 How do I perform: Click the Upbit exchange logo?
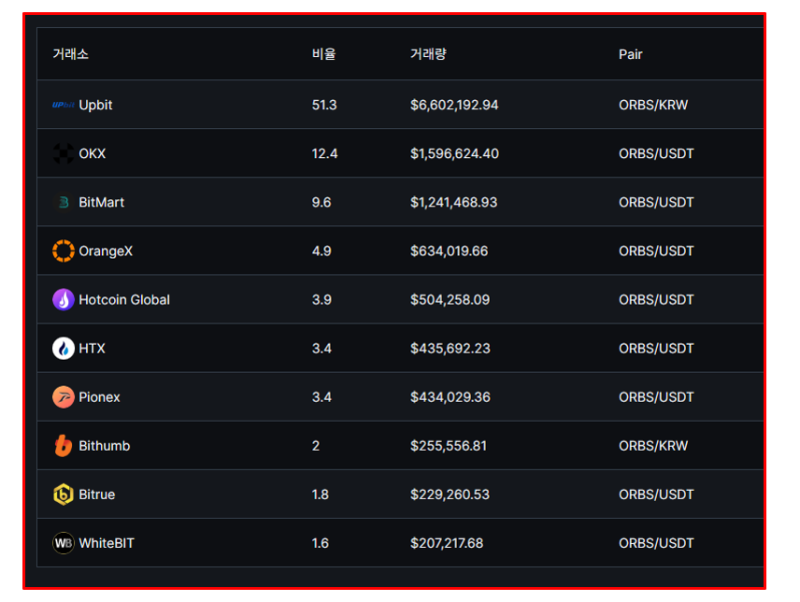click(63, 105)
